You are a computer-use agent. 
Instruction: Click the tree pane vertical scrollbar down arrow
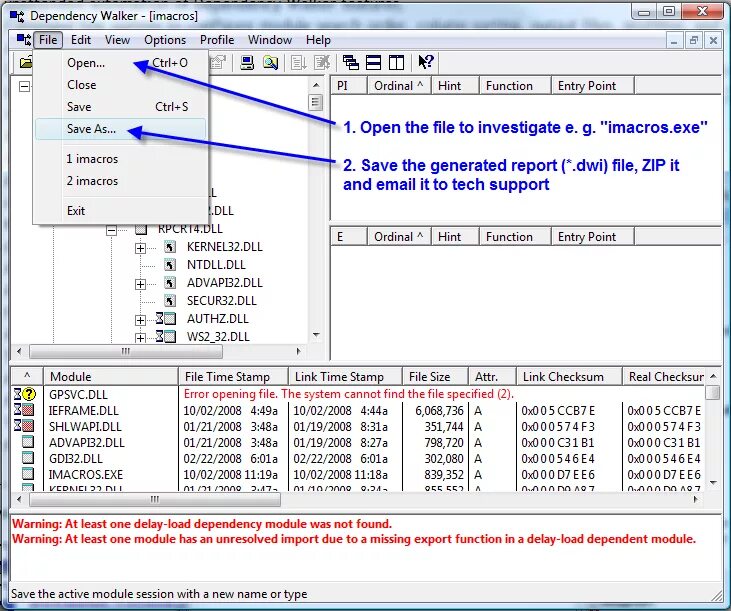pos(316,335)
